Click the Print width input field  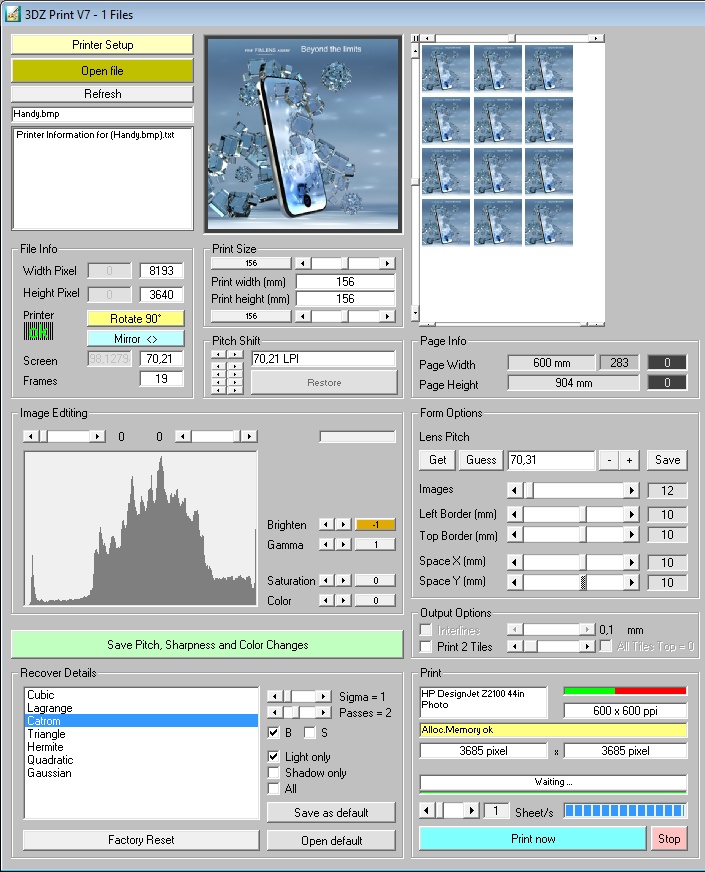[x=345, y=282]
